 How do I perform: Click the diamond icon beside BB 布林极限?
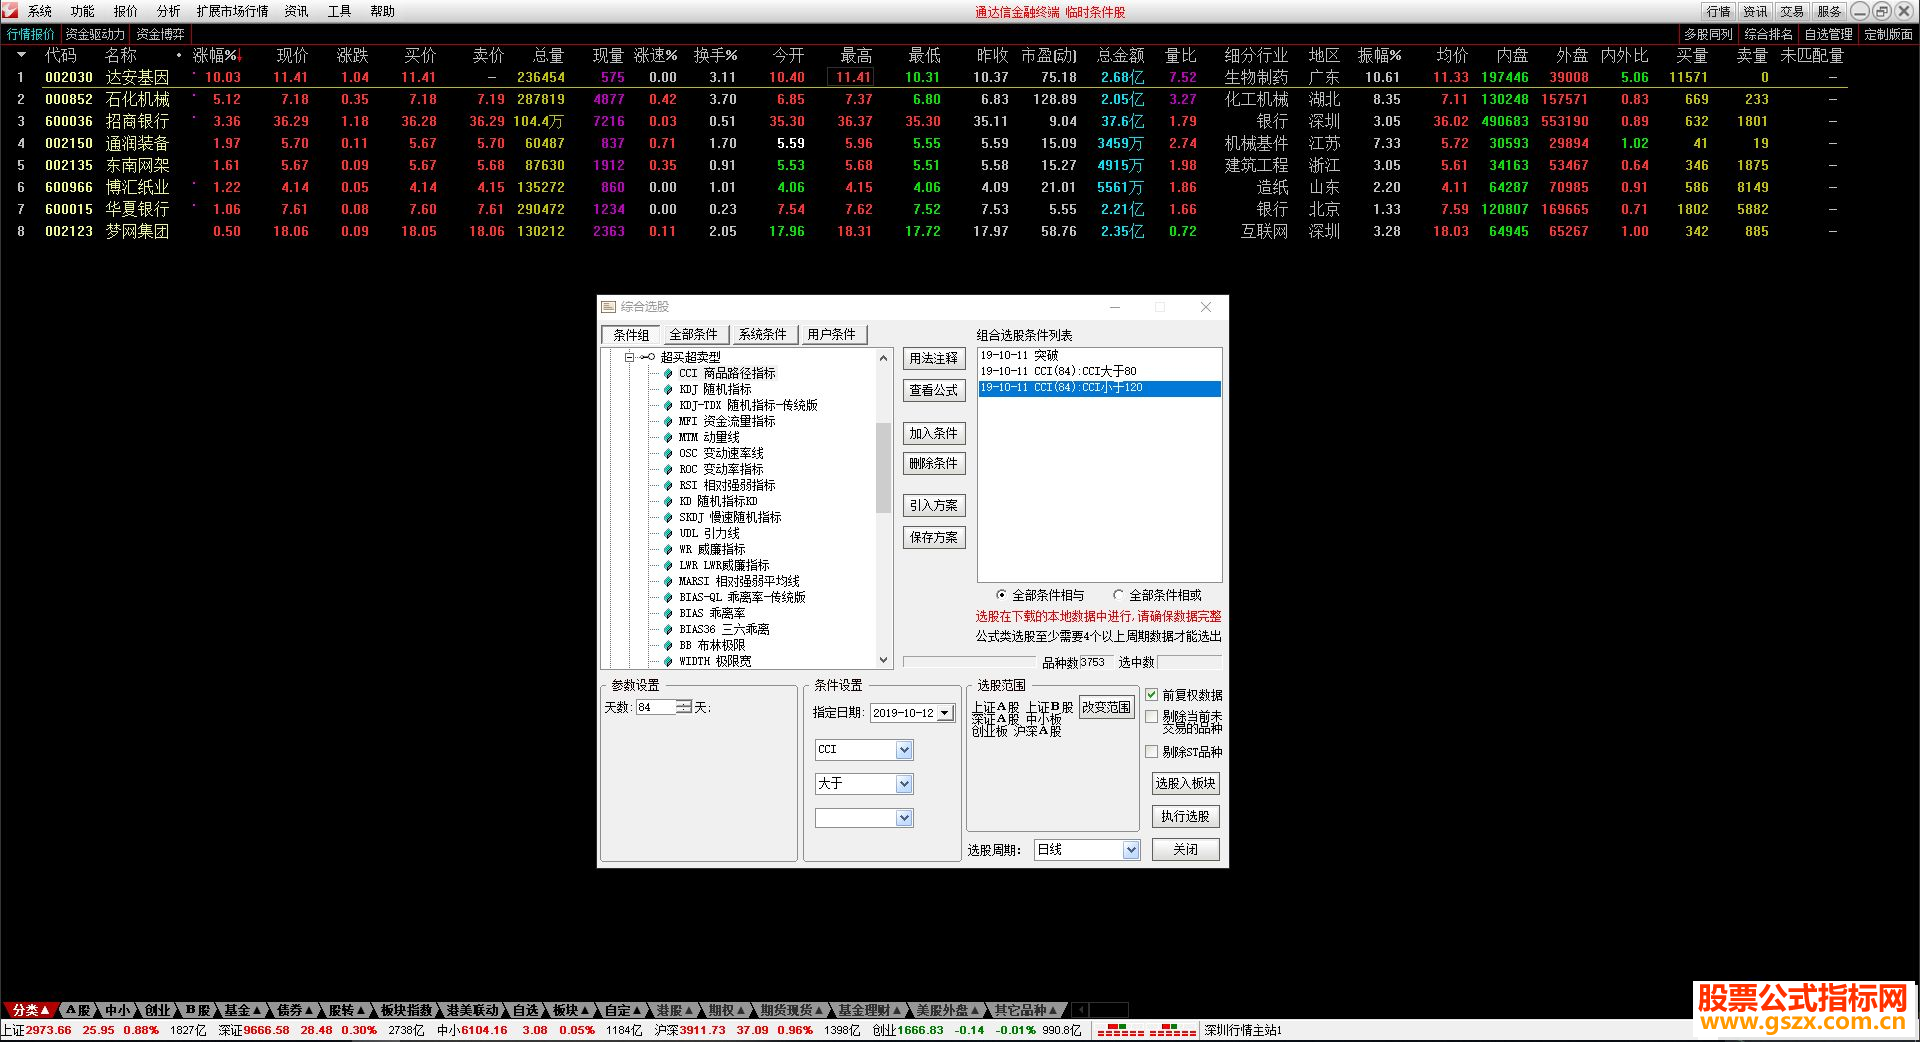(x=668, y=646)
